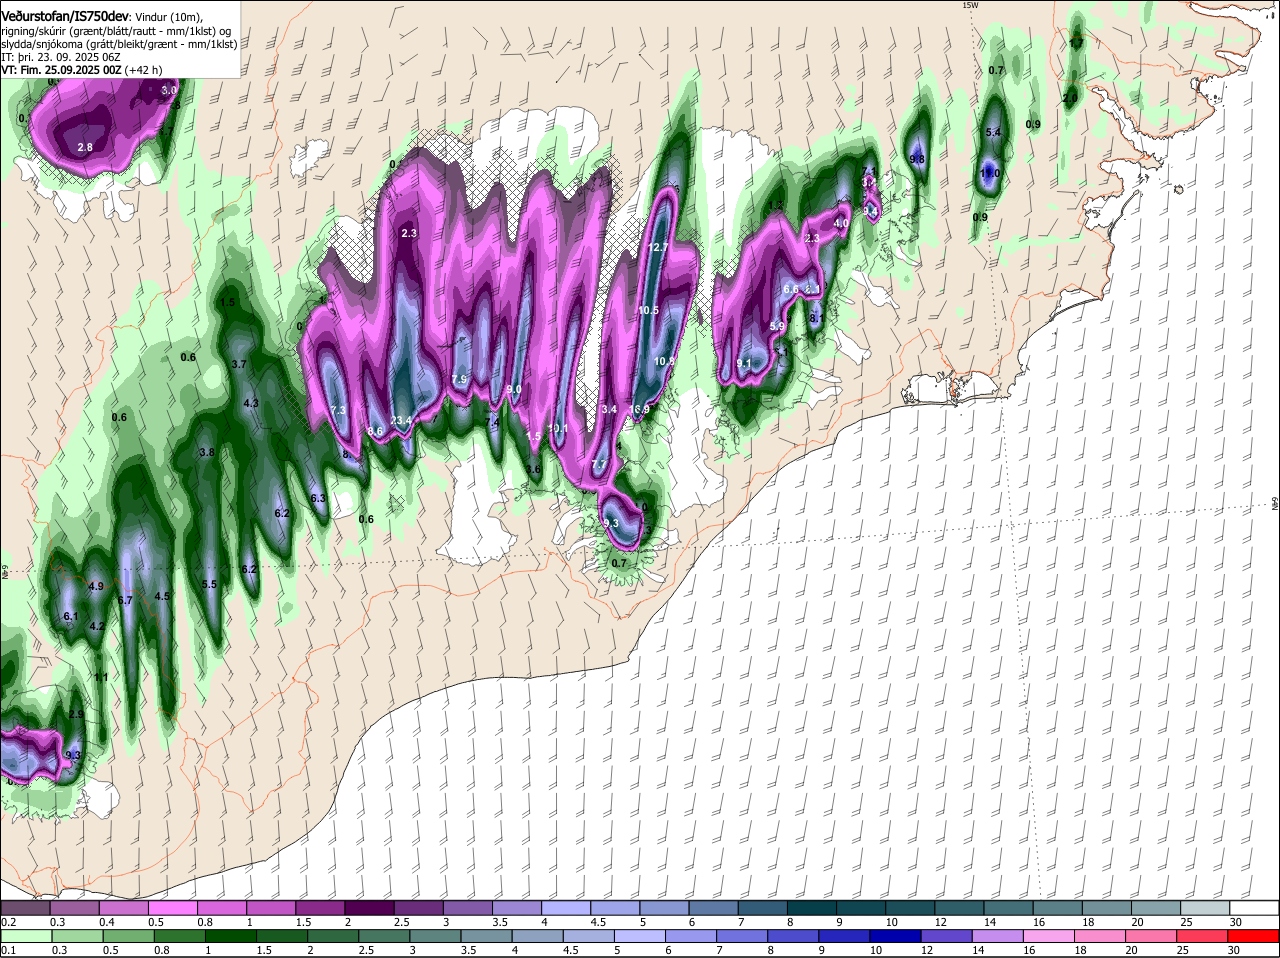Click the violet rain legend swatch between 12 and 14
The width and height of the screenshot is (1280, 958).
[948, 936]
